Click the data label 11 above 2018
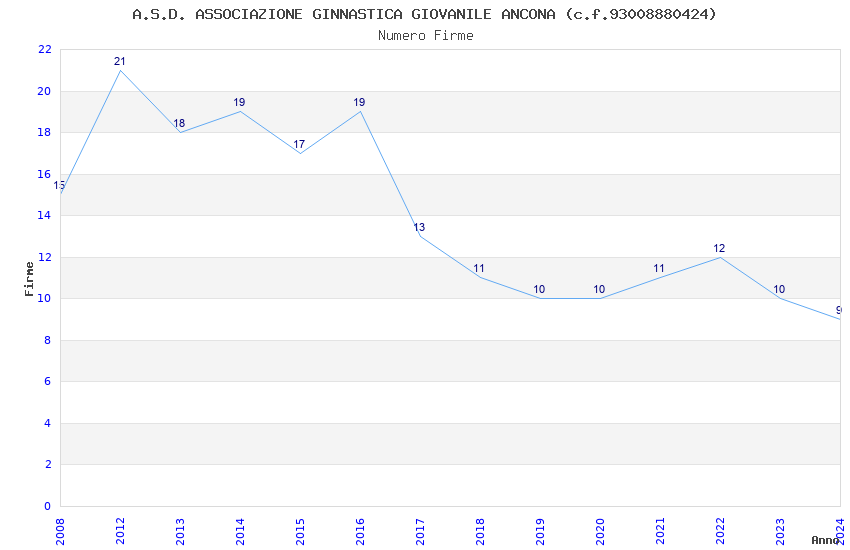Viewport: 850px width, 550px height. pos(479,268)
